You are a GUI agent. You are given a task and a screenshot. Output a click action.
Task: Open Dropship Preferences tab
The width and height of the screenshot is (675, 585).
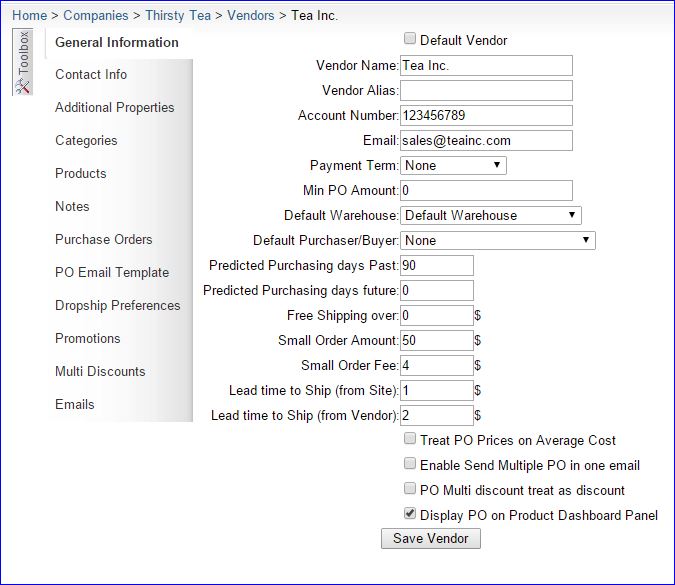coord(118,305)
